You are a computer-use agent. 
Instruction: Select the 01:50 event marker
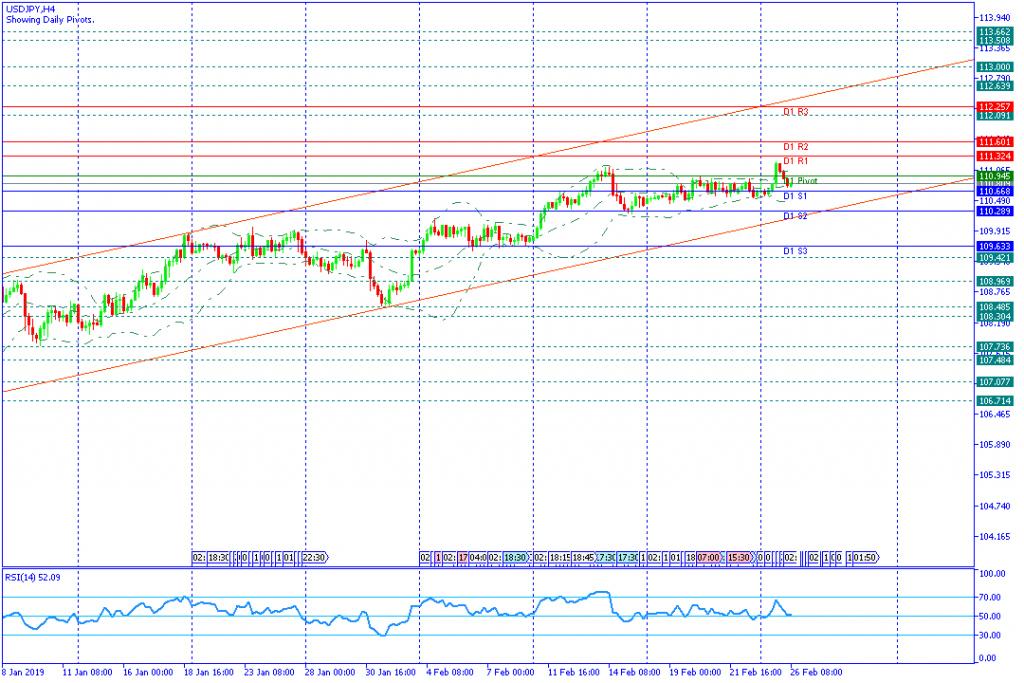click(865, 557)
